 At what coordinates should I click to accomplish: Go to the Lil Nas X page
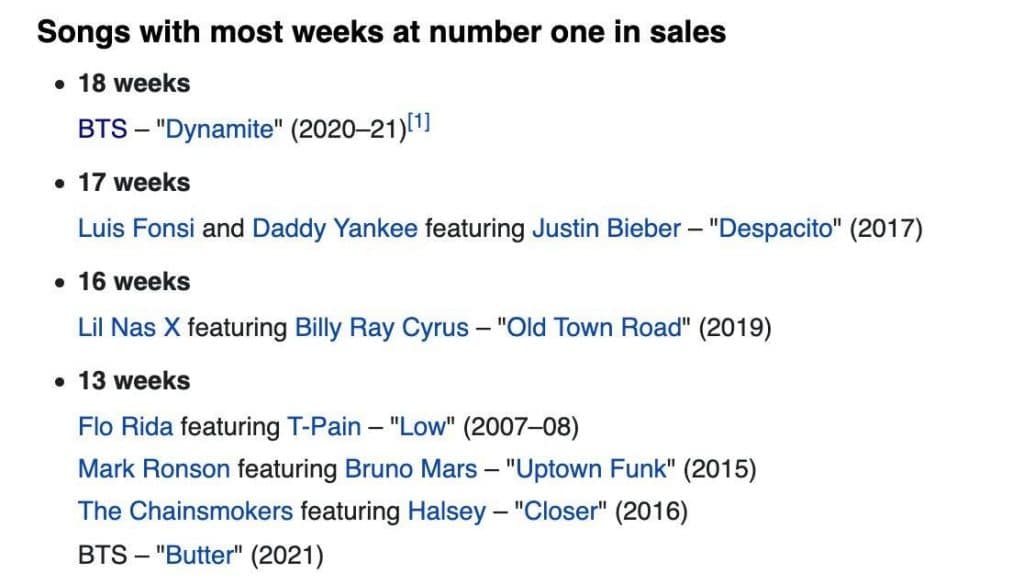coord(129,328)
